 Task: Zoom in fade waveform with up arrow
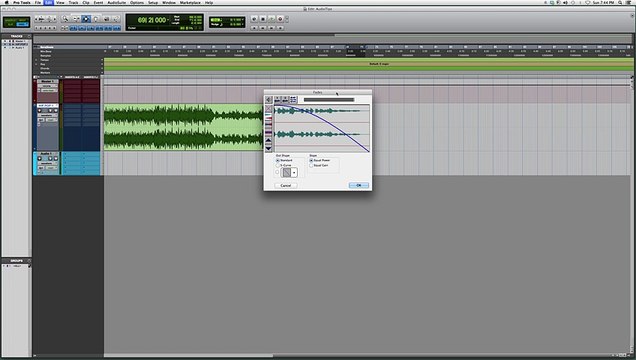(269, 141)
